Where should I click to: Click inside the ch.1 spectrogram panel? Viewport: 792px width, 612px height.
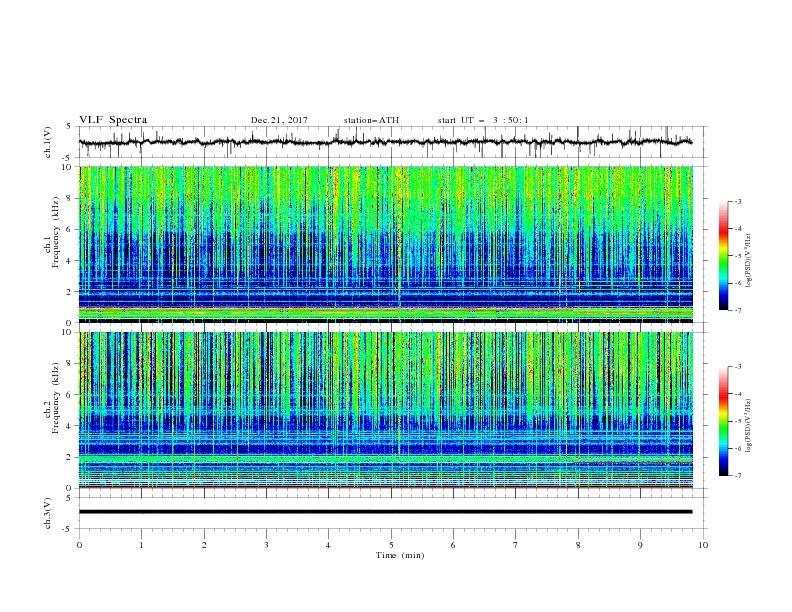point(386,244)
